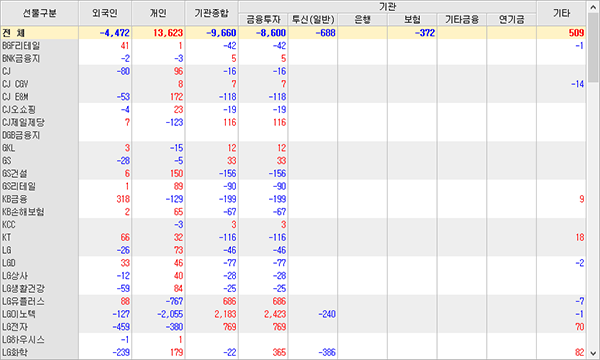Image resolution: width=600 pixels, height=360 pixels.
Task: Click the 투신(일반) column header
Action: [x=313, y=20]
